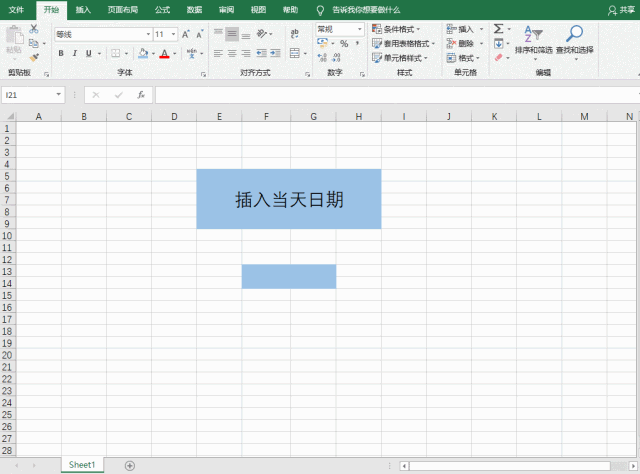Switch to the 插入 Insert tab
640x474 pixels.
83,10
